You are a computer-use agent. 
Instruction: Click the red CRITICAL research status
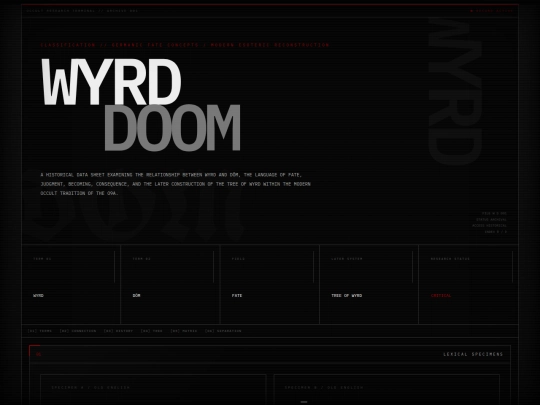click(x=441, y=295)
